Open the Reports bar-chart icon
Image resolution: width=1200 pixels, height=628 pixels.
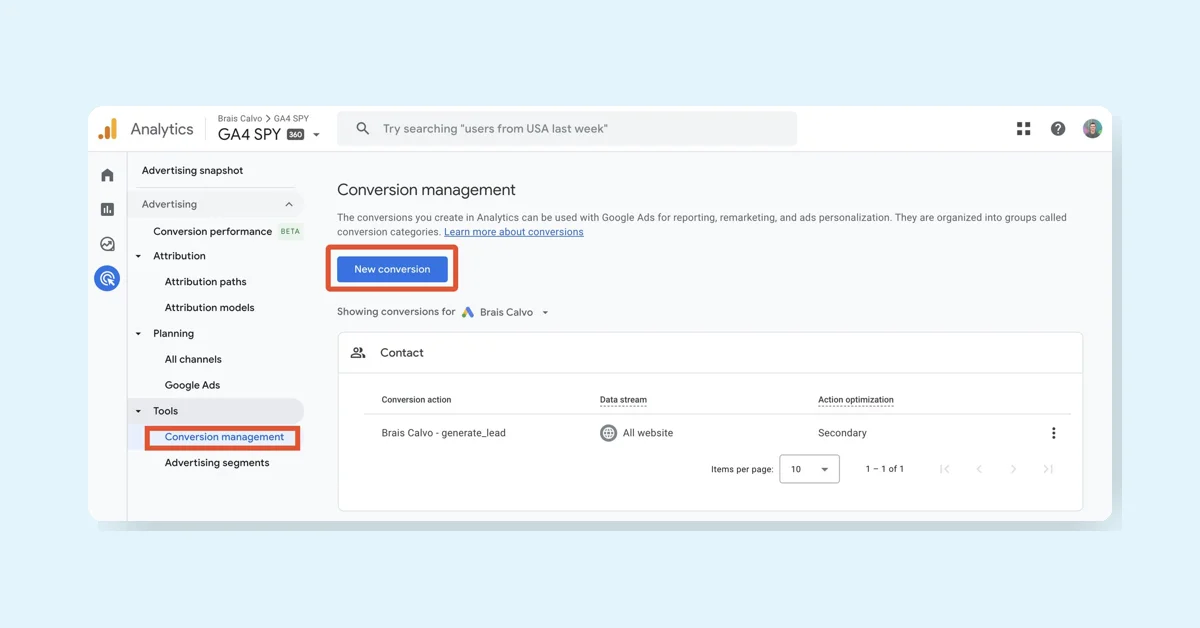click(107, 209)
